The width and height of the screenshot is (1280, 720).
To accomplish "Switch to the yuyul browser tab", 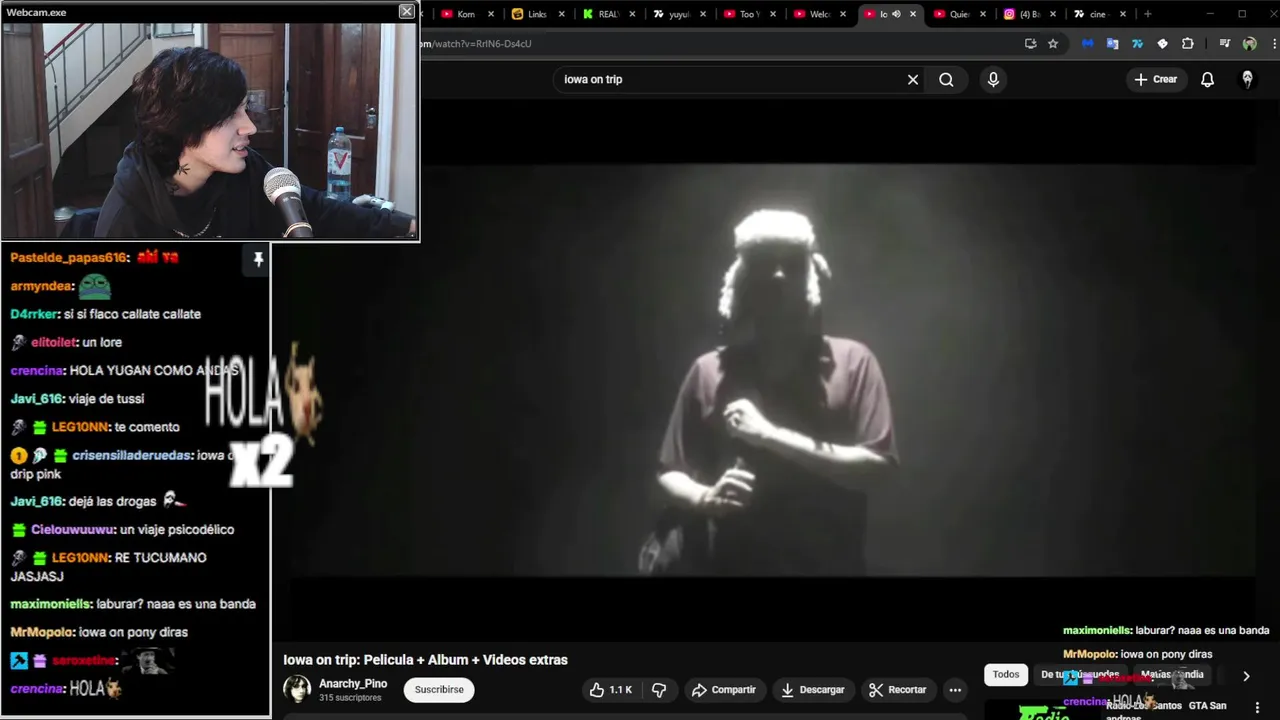I will click(x=679, y=14).
